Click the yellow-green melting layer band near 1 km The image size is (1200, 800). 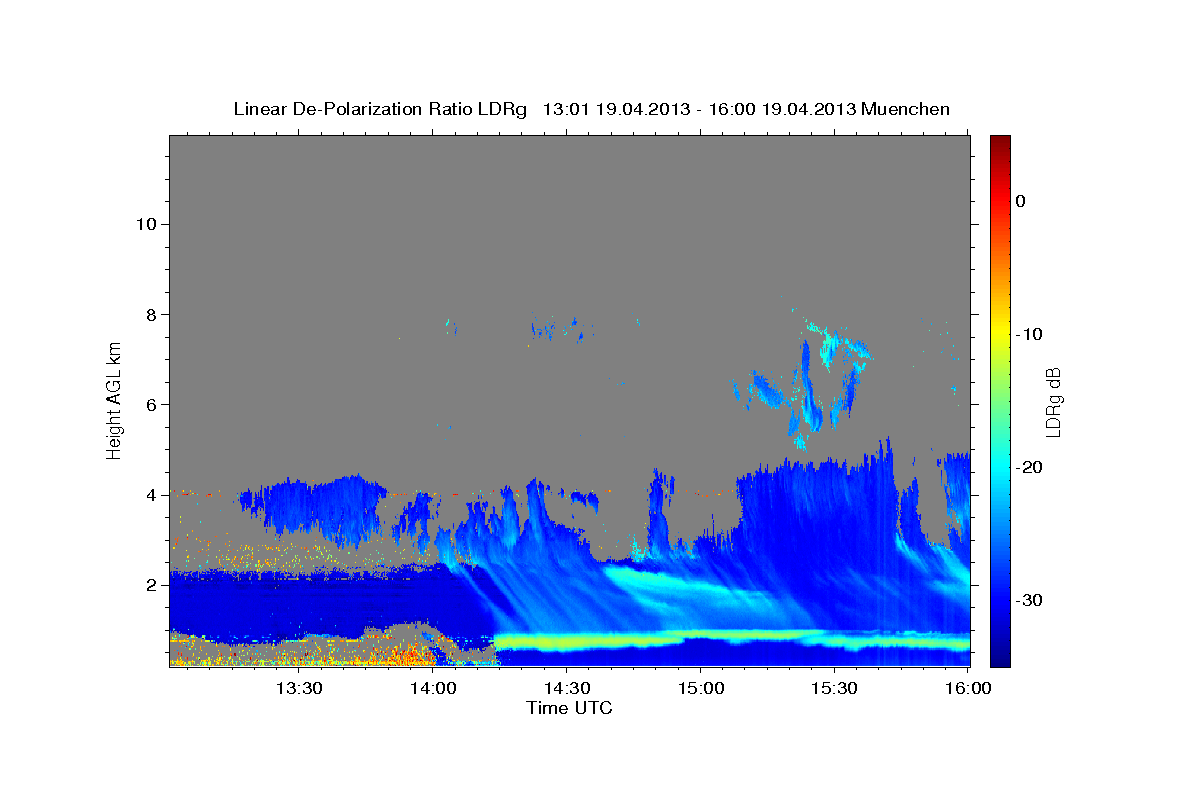click(730, 638)
